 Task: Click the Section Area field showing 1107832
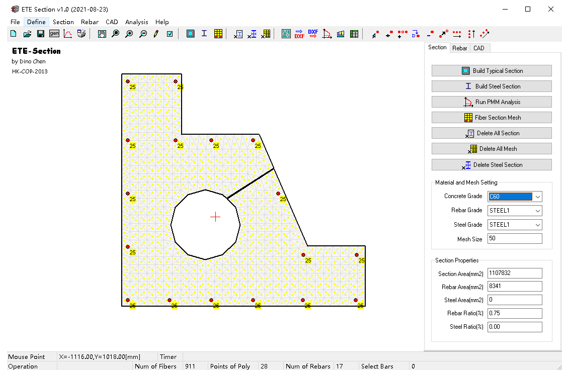(514, 273)
